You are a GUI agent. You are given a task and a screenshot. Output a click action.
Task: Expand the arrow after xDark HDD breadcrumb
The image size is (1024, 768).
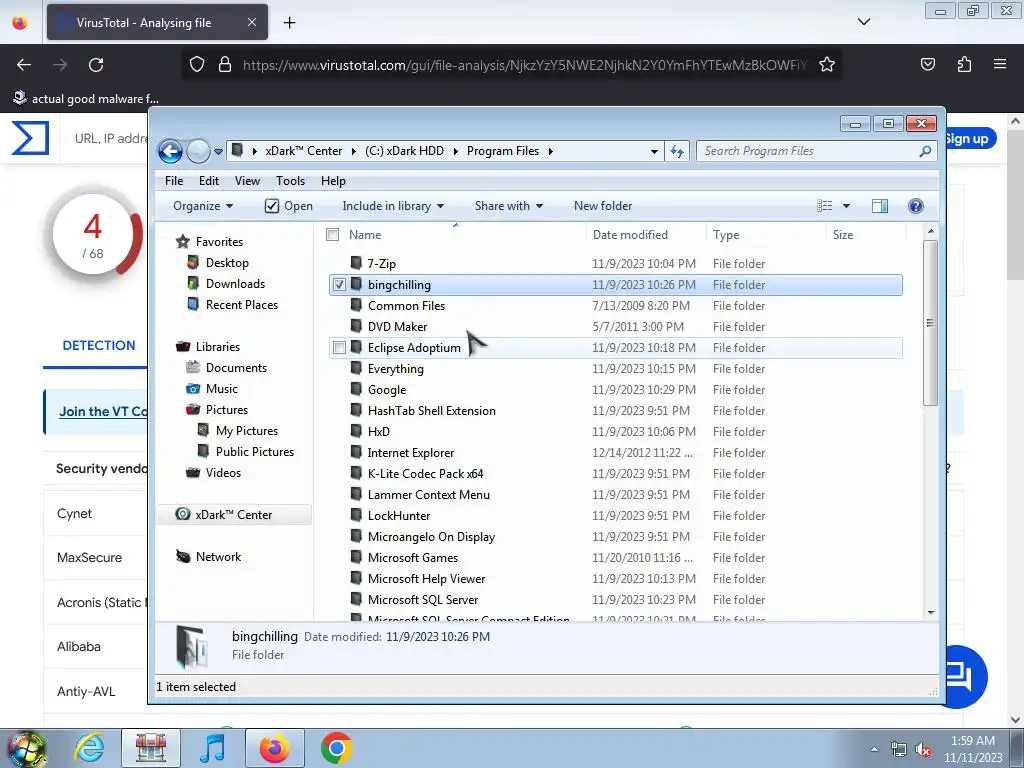(455, 152)
